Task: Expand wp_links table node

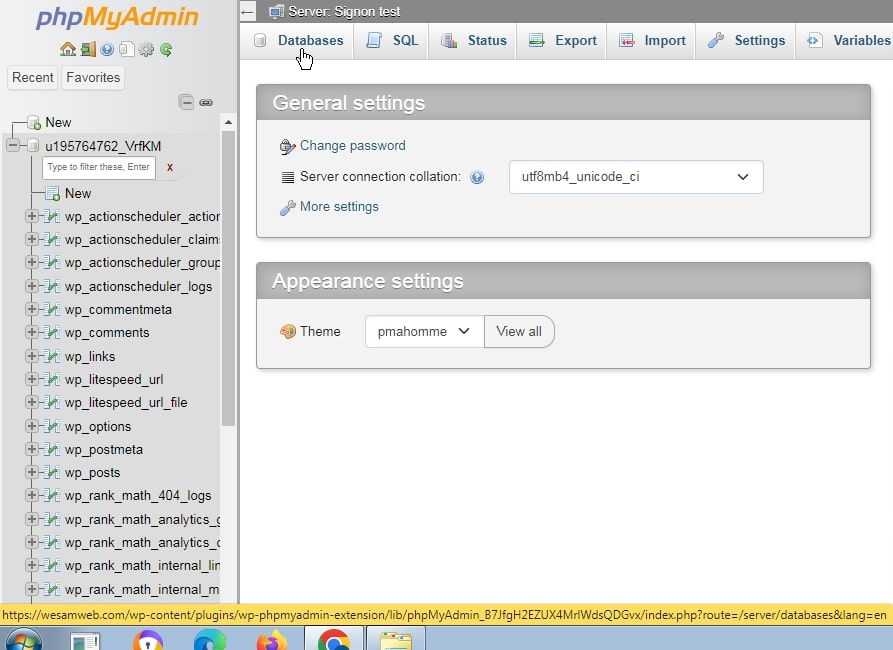Action: [x=32, y=356]
